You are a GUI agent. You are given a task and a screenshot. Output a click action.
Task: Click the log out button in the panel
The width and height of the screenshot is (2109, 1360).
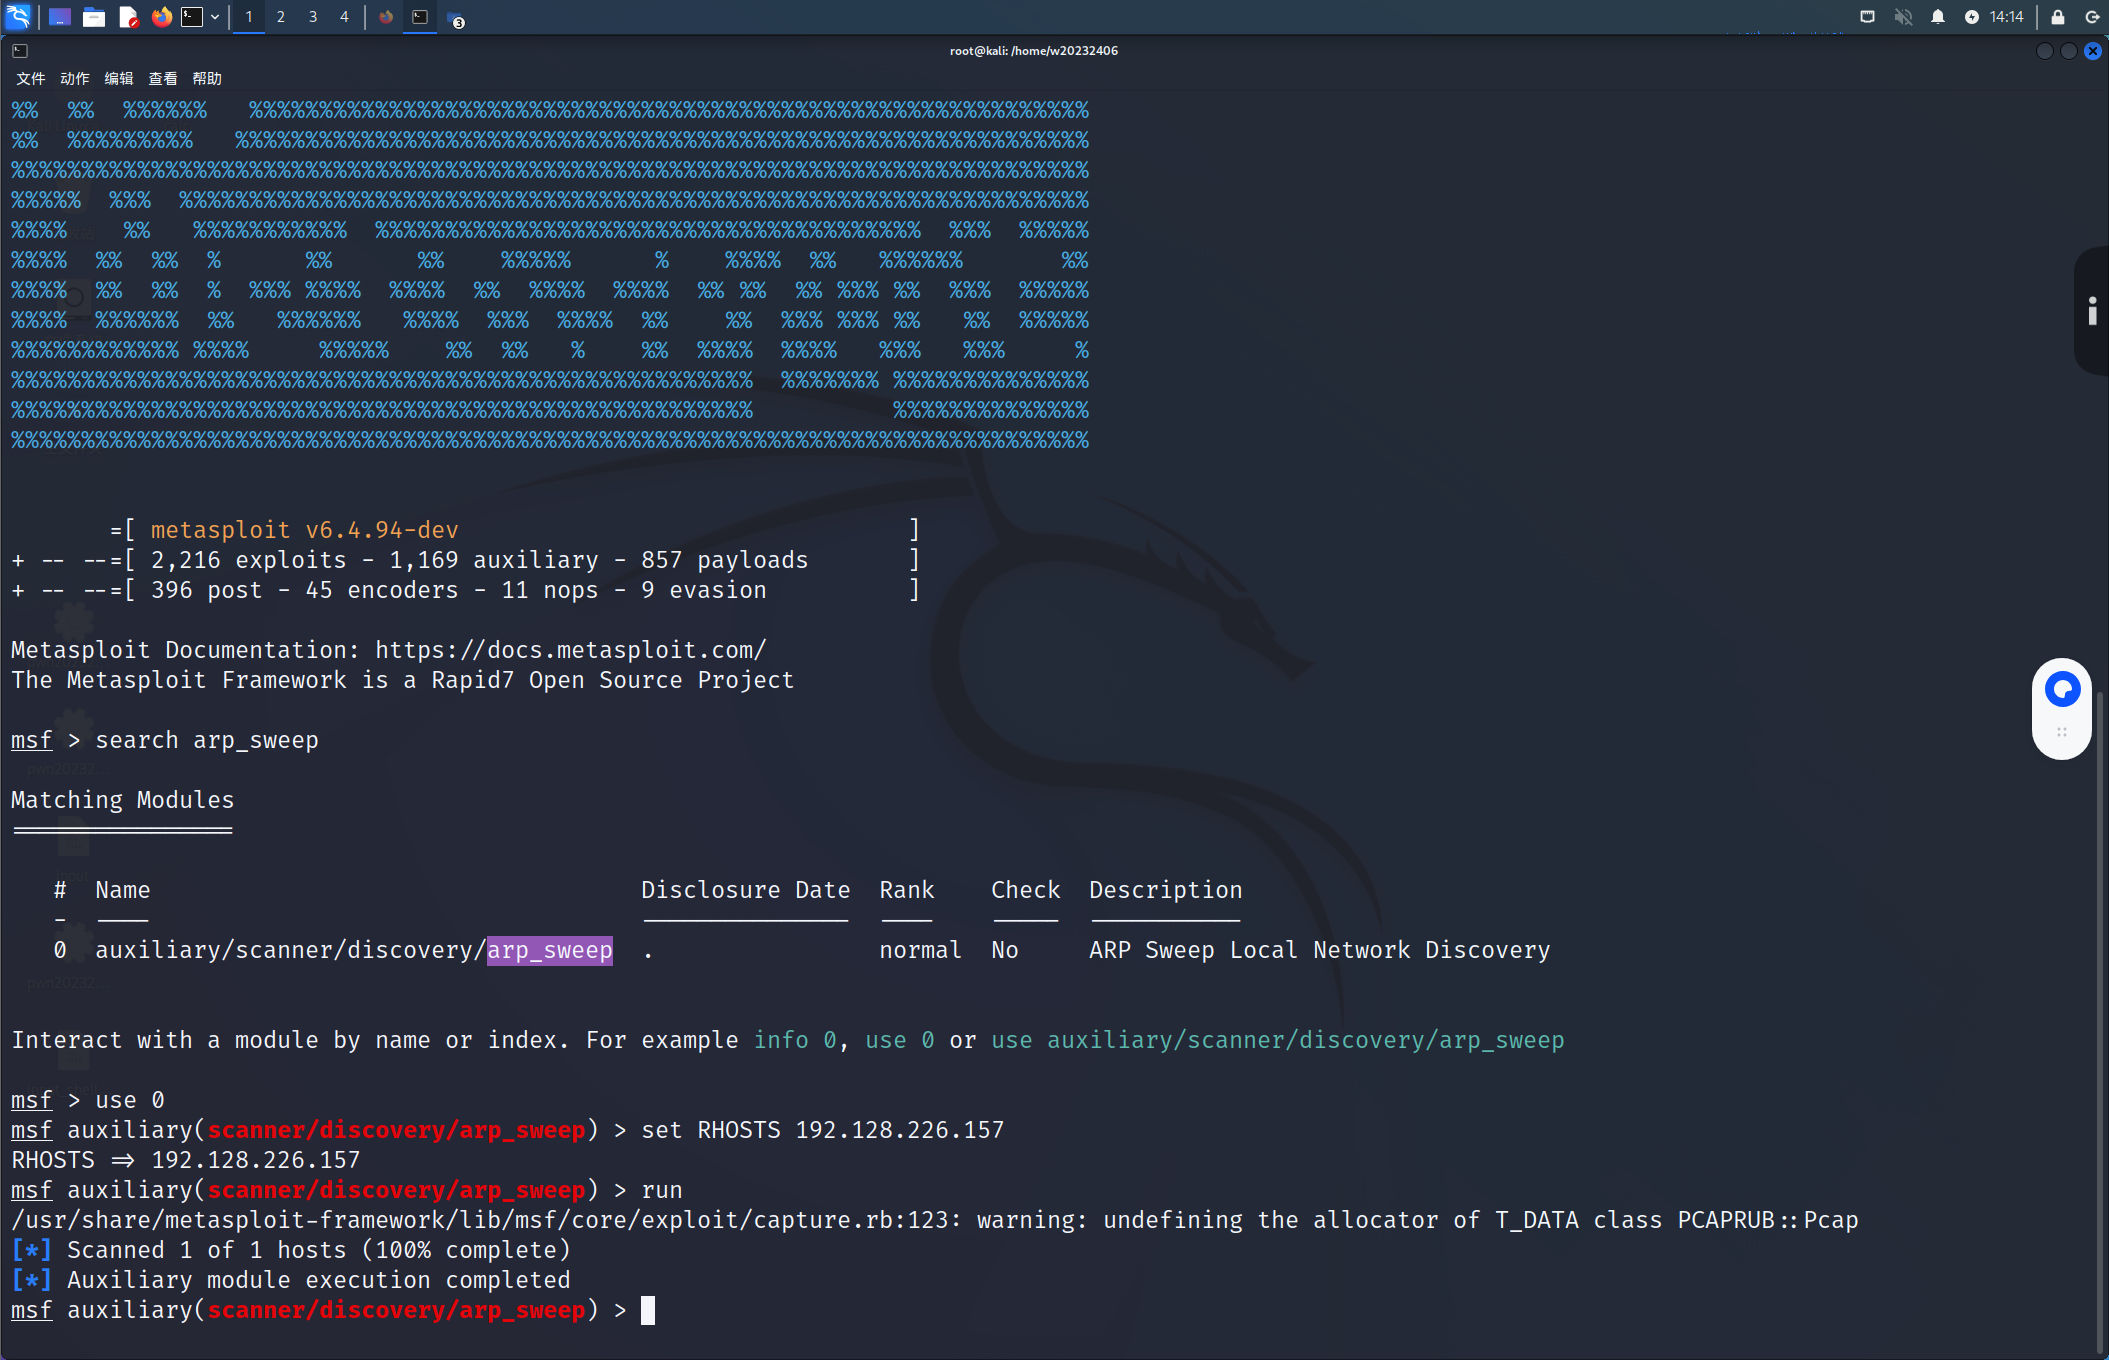(x=2091, y=17)
